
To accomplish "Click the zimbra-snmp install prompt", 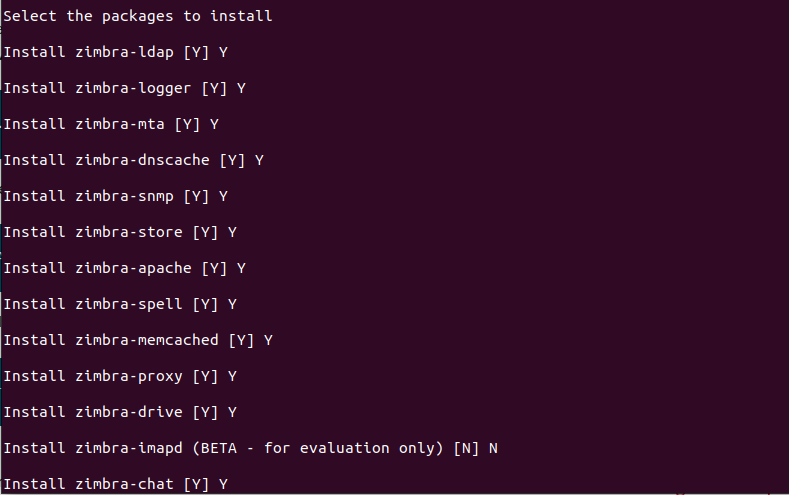I will click(x=116, y=196).
